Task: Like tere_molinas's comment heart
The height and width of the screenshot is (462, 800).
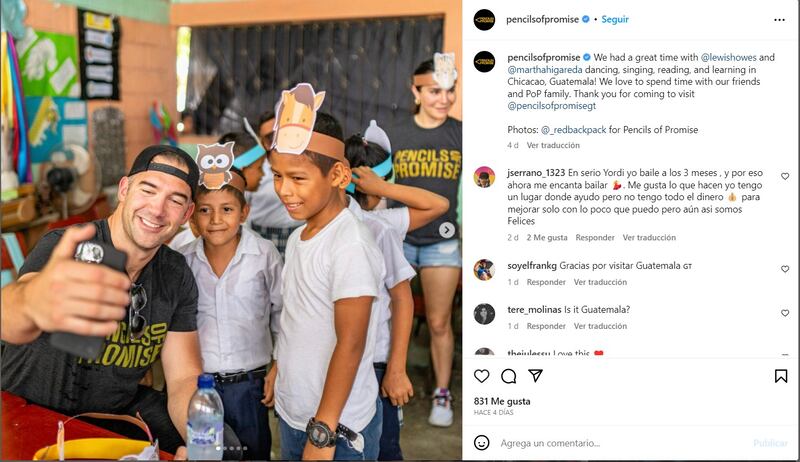Action: coord(785,313)
